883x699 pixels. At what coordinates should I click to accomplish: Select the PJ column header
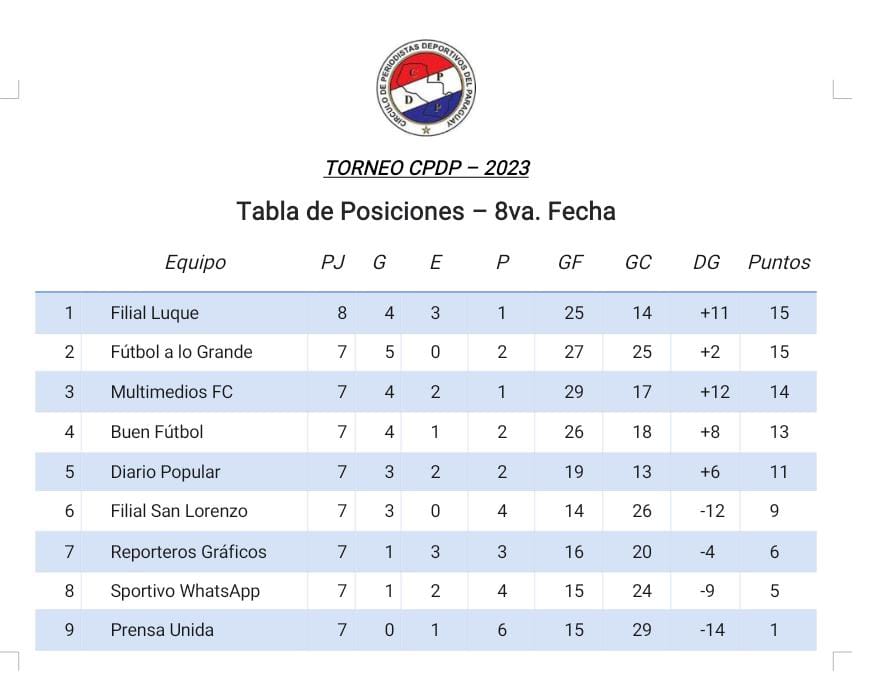click(x=333, y=262)
